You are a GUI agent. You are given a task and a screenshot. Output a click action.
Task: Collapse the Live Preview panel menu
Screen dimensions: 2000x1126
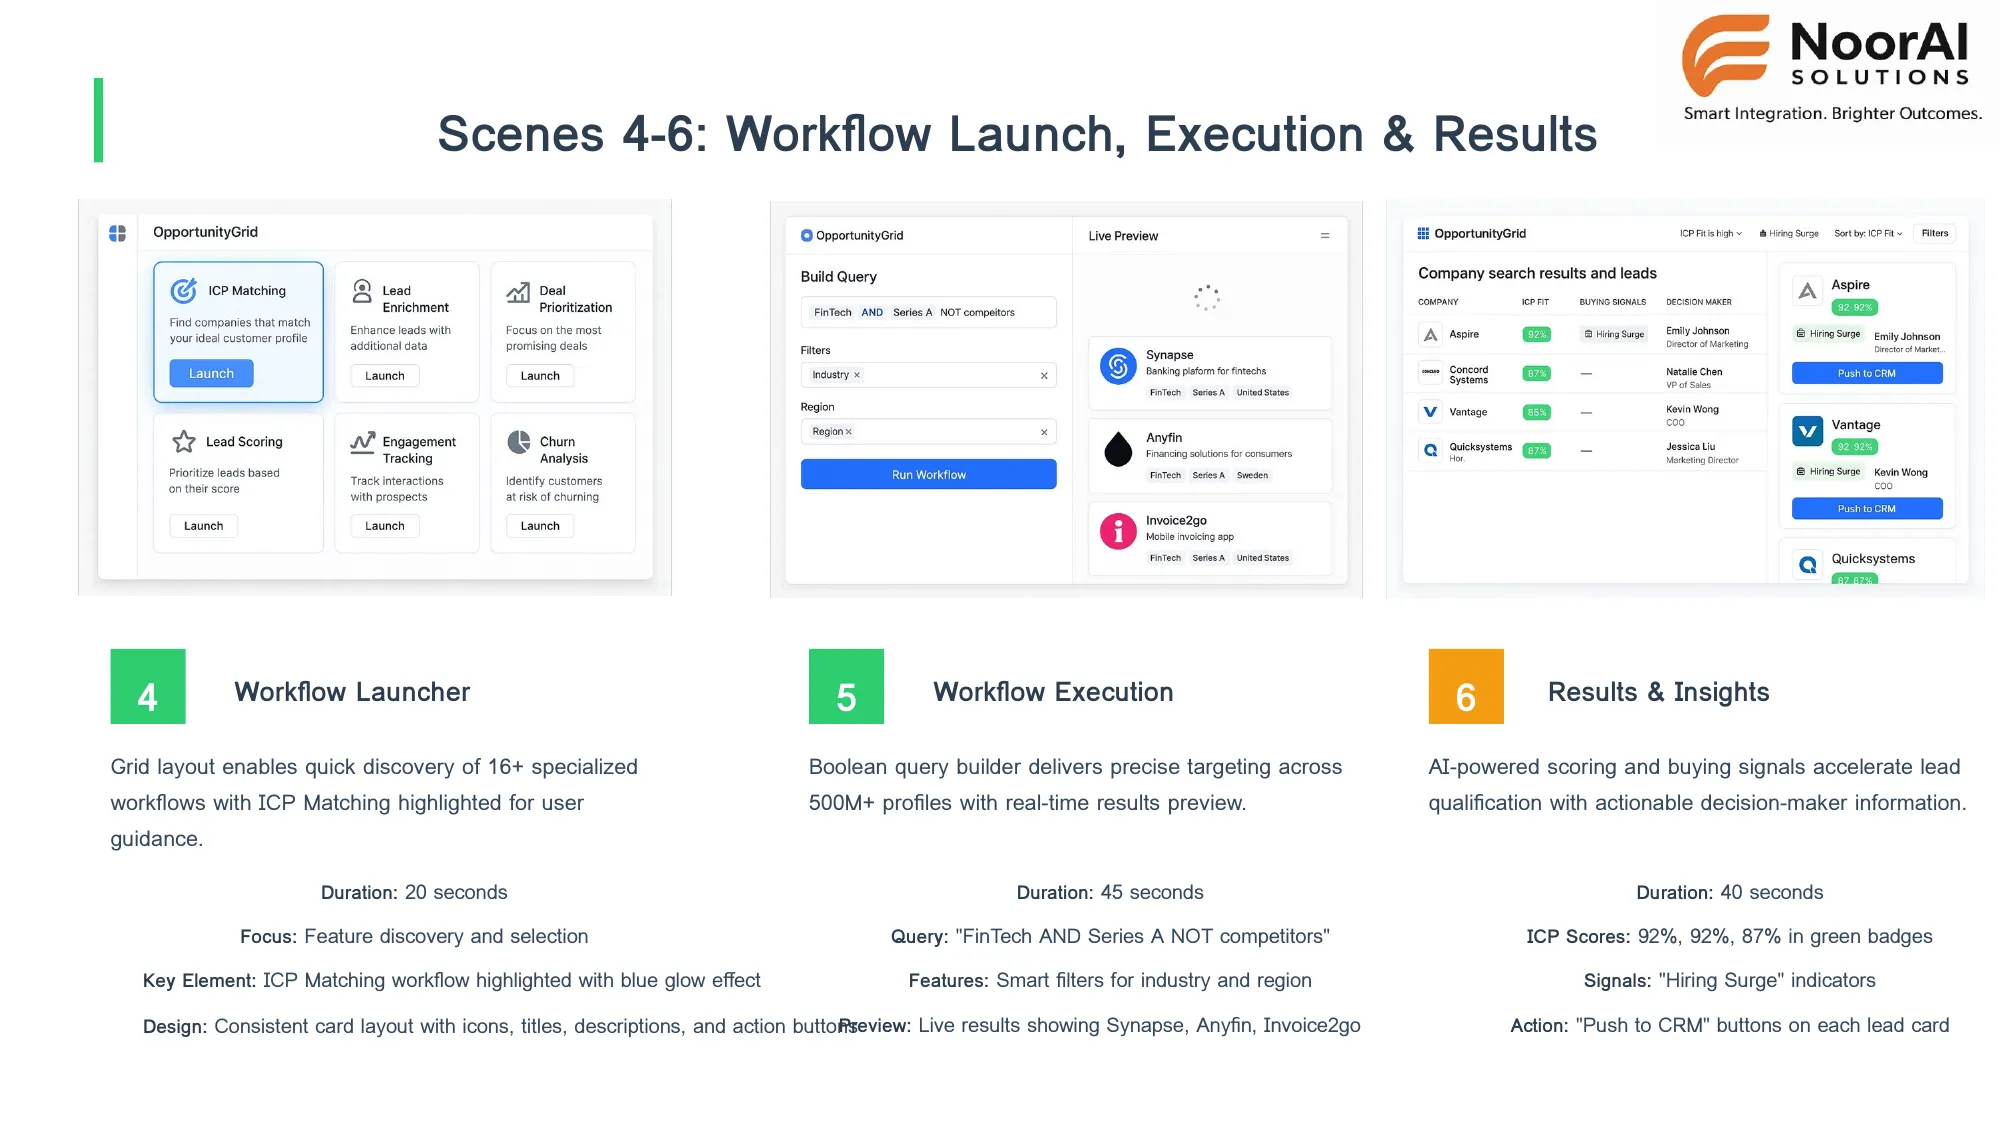pos(1324,236)
